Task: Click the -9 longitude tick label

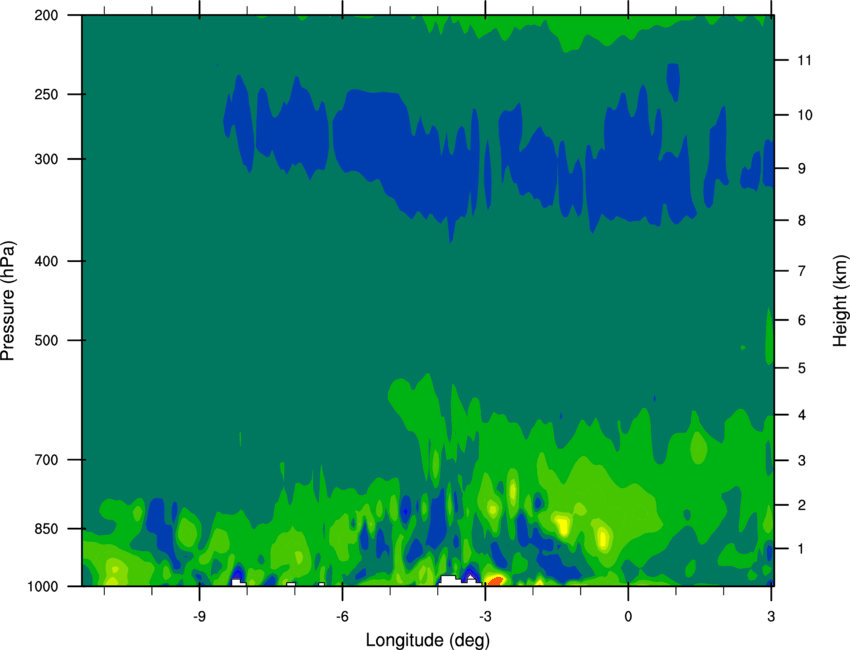Action: point(199,616)
